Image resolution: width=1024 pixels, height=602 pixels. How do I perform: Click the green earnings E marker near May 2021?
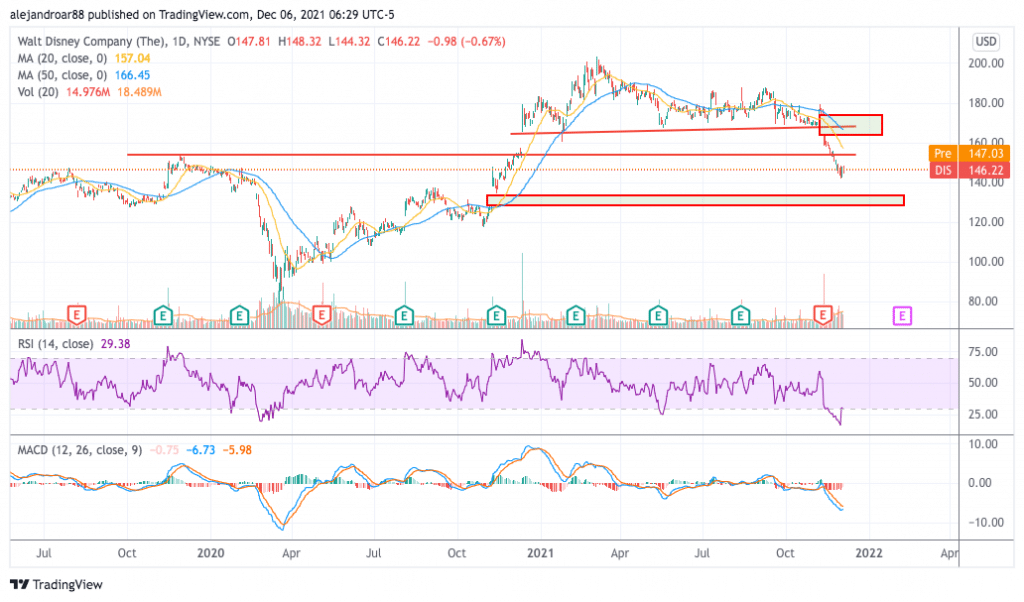(658, 316)
